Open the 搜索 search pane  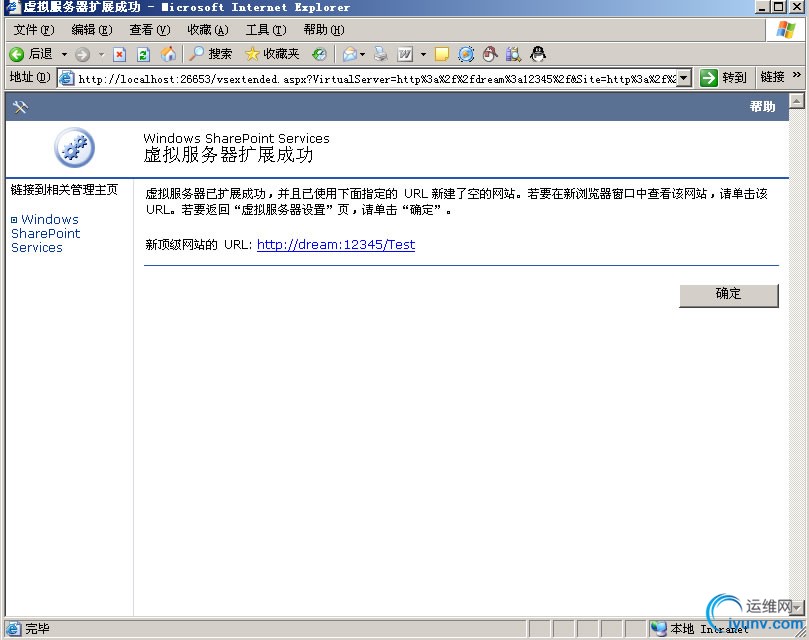coord(211,54)
